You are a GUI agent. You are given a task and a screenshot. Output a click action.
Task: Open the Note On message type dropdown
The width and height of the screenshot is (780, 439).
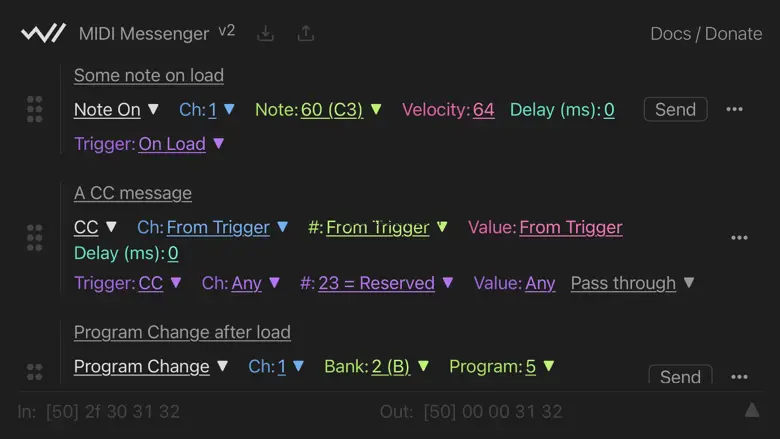[116, 110]
